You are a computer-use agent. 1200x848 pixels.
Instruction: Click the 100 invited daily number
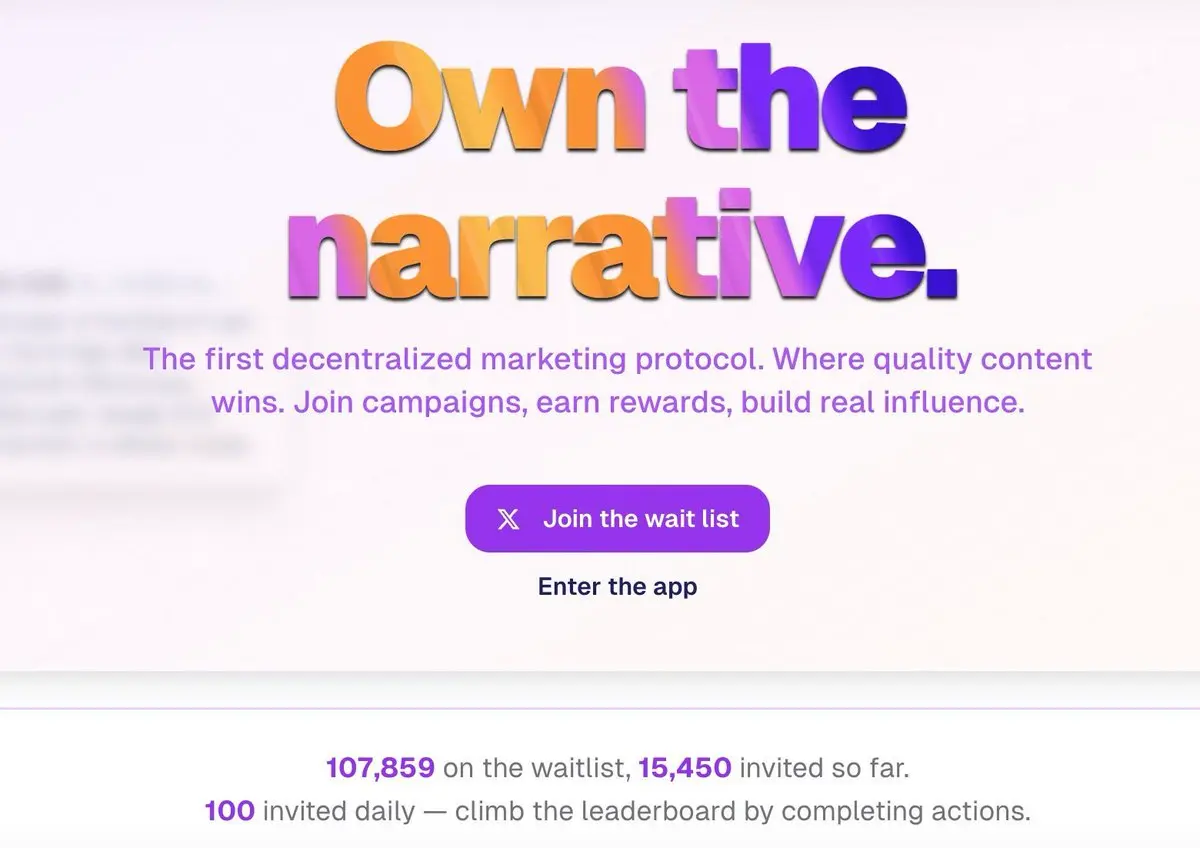[x=229, y=810]
